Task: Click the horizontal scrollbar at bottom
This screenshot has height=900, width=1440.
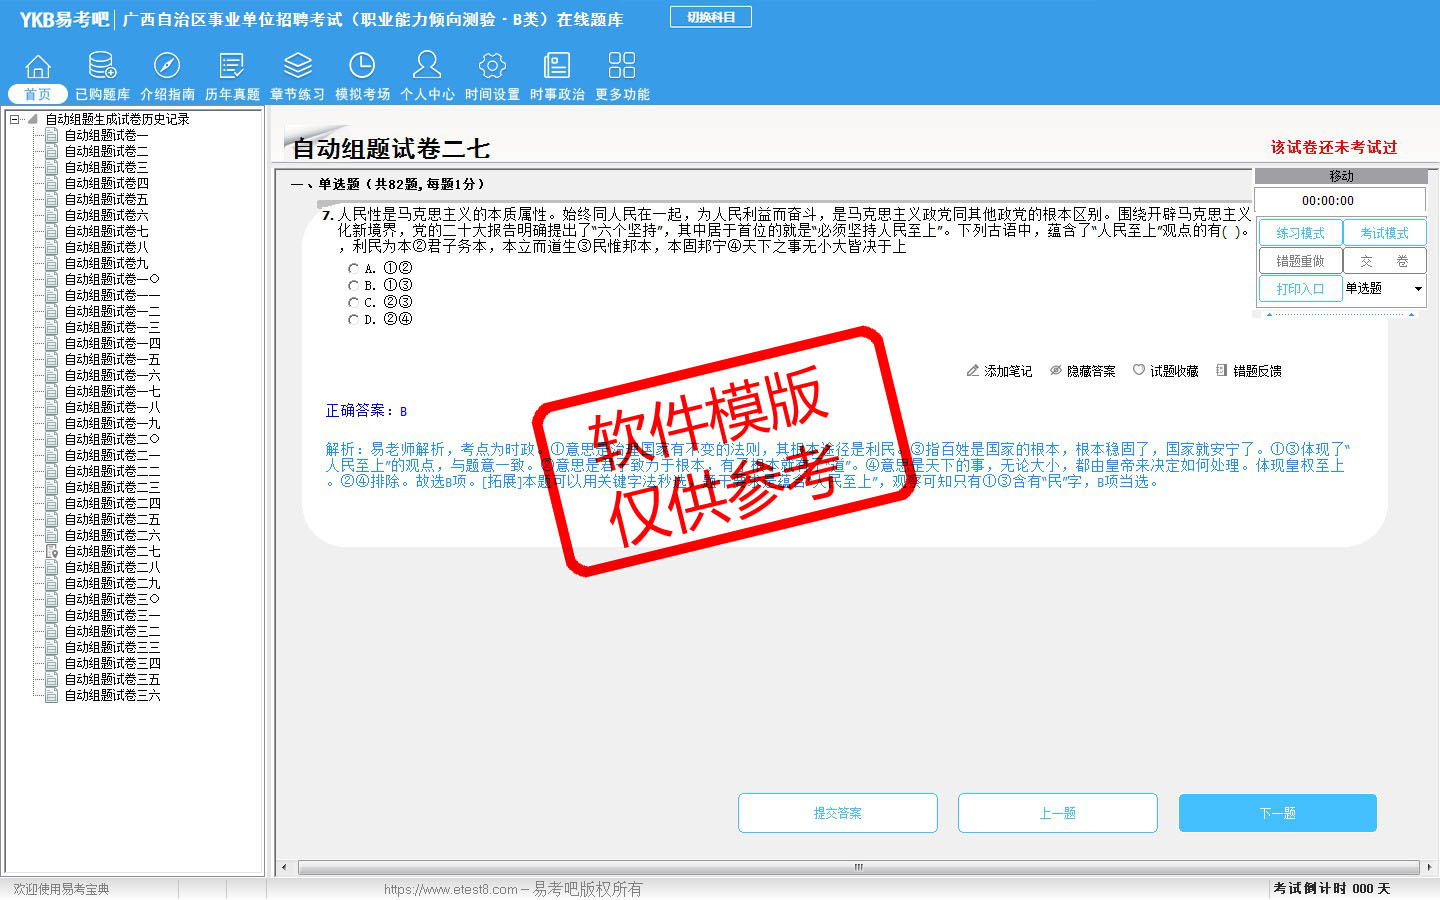Action: click(858, 867)
